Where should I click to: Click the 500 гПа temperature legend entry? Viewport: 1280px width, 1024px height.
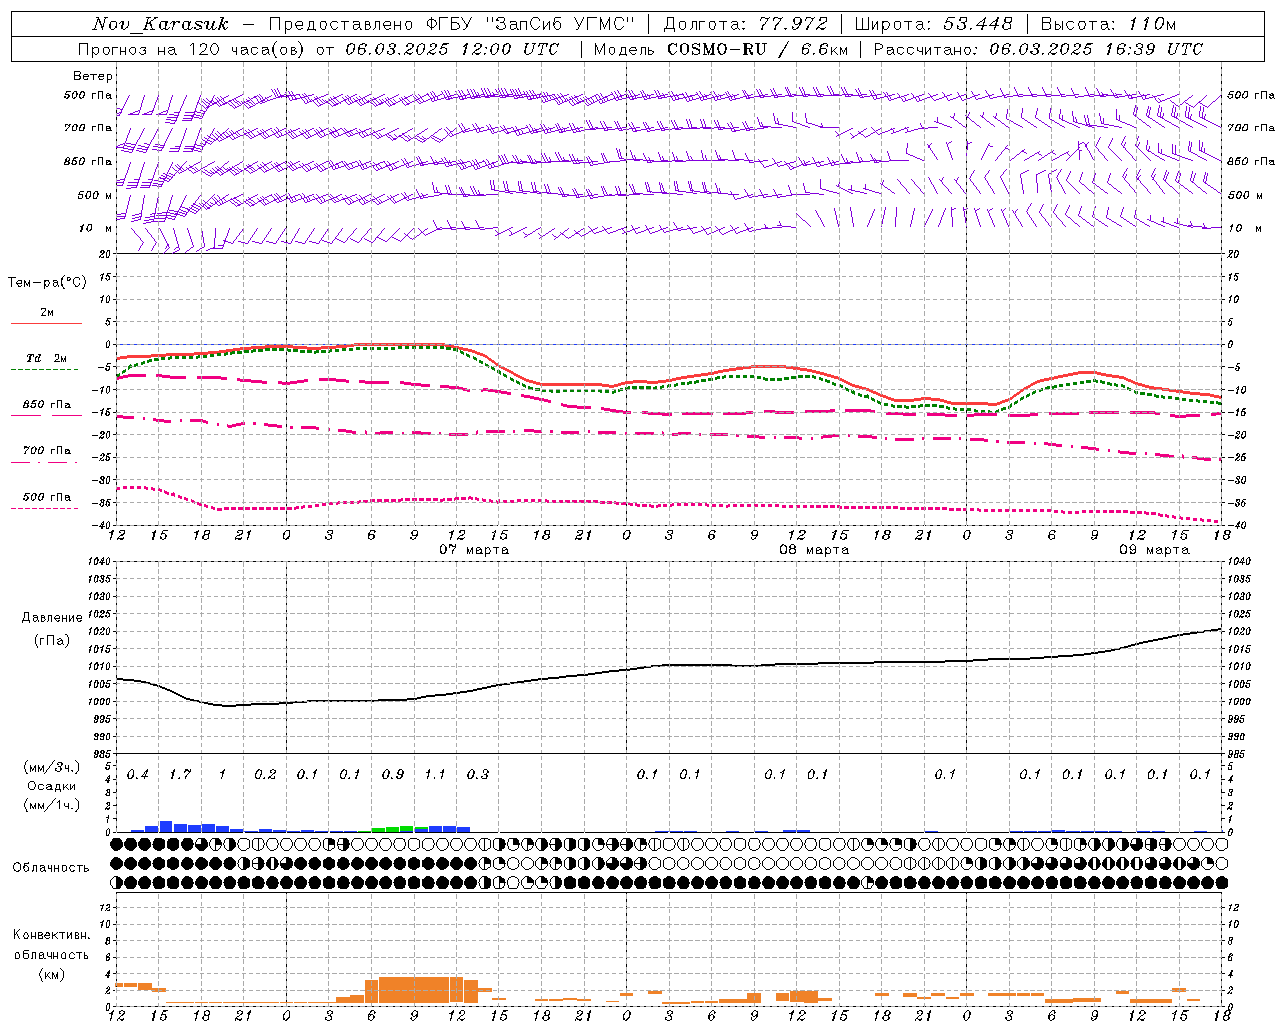click(47, 497)
